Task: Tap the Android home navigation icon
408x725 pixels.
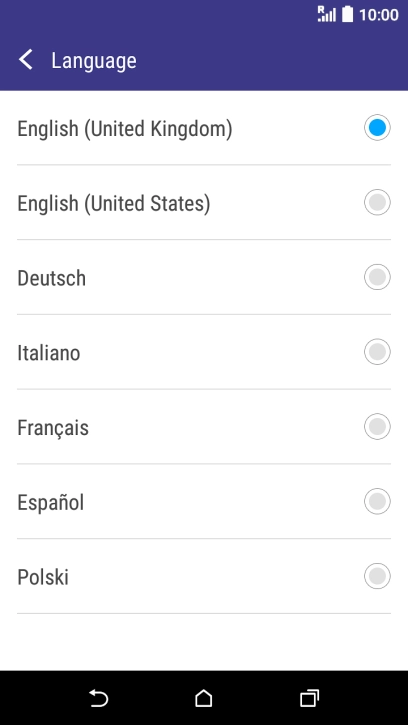Action: 204,698
